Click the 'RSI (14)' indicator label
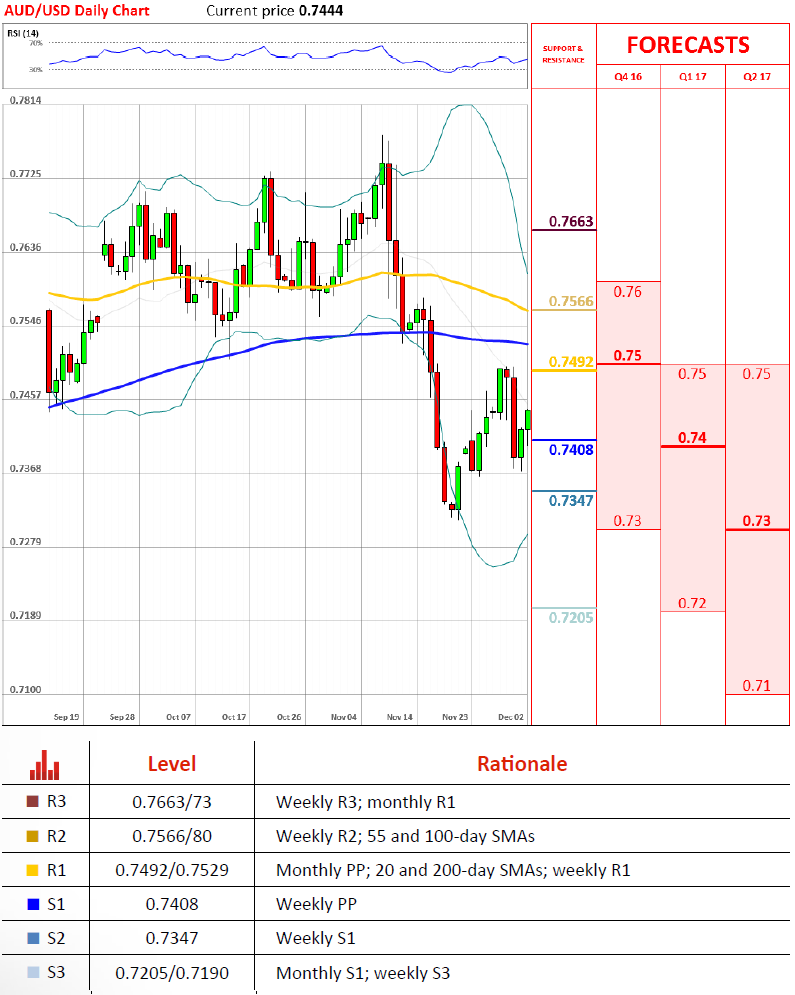Image resolution: width=795 pixels, height=995 pixels. click(x=23, y=33)
